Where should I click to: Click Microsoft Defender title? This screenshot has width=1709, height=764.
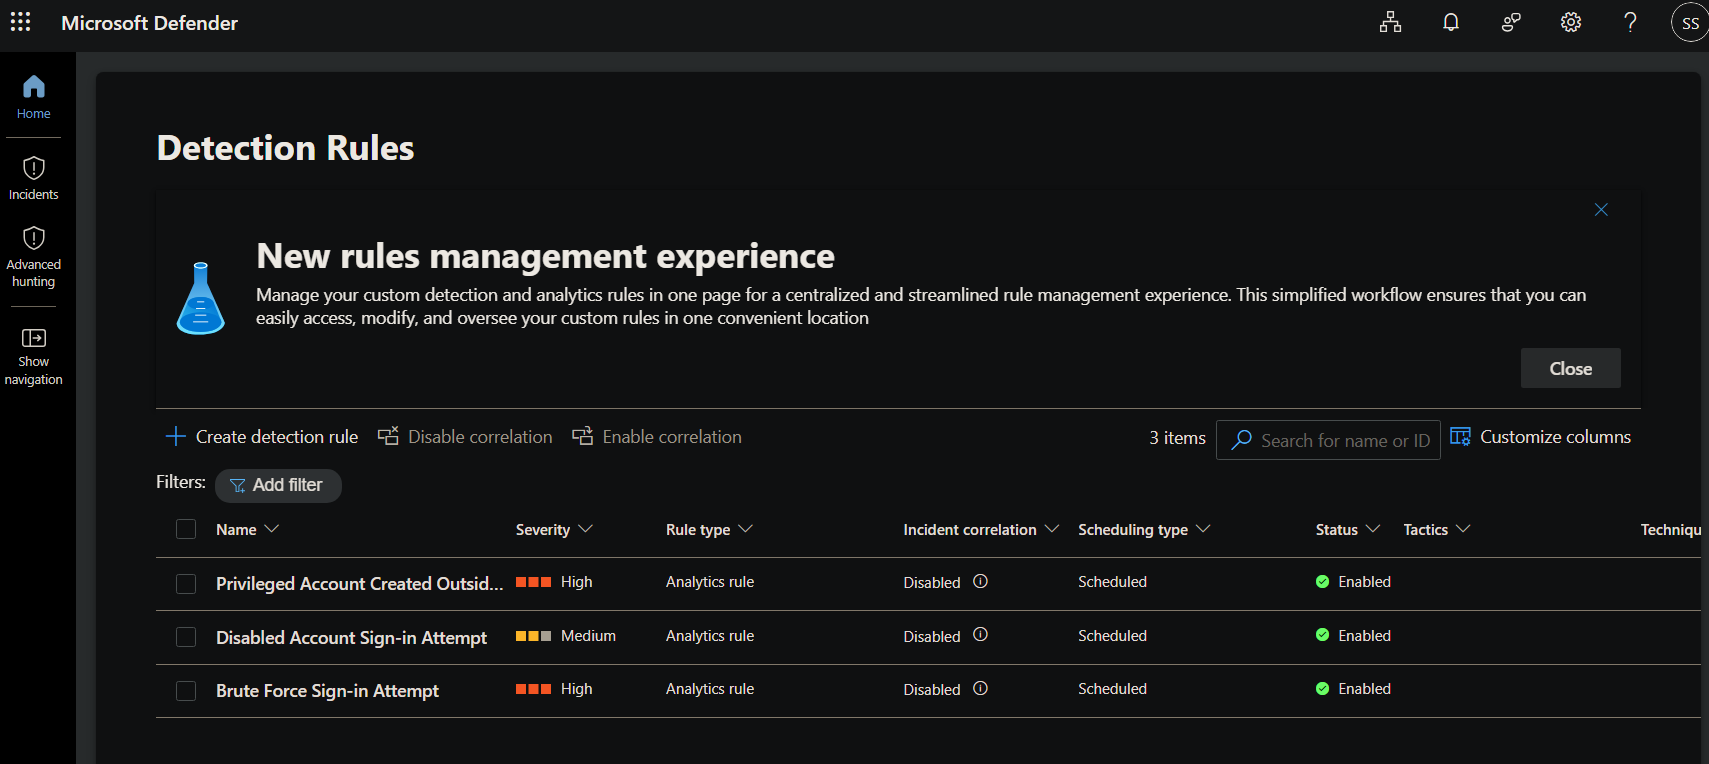click(x=149, y=23)
